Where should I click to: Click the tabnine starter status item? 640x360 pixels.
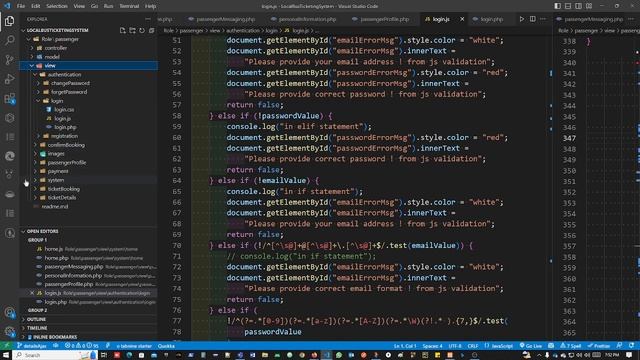(x=134, y=346)
